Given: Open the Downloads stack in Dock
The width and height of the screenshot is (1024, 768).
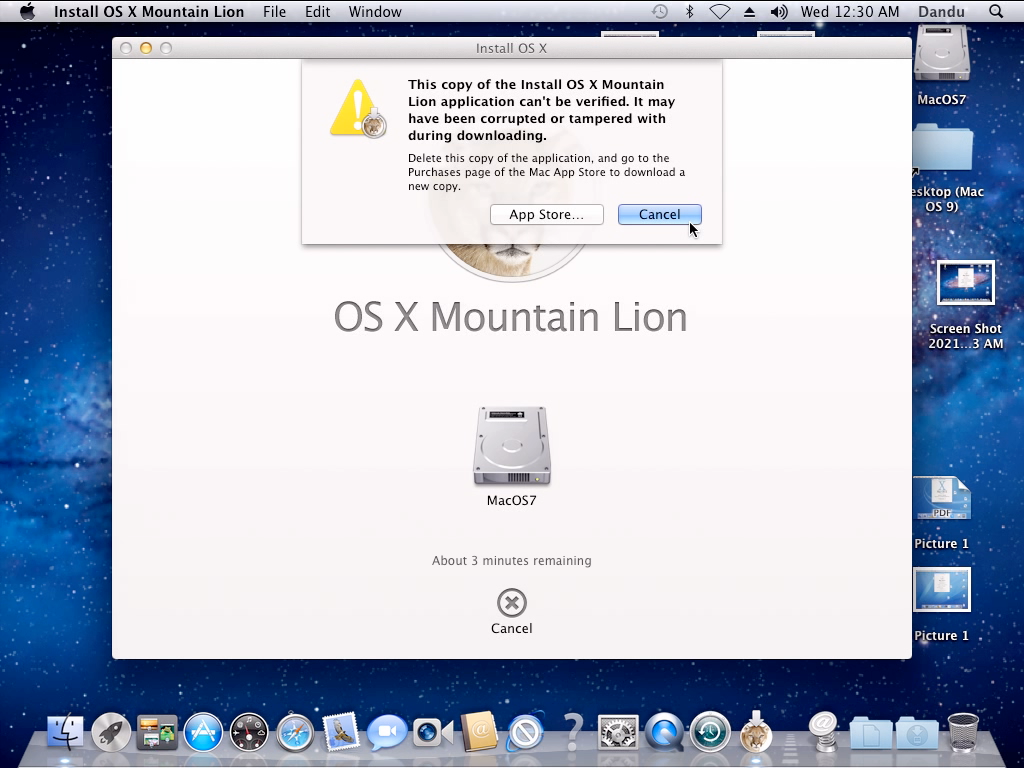Looking at the screenshot, I should point(917,734).
